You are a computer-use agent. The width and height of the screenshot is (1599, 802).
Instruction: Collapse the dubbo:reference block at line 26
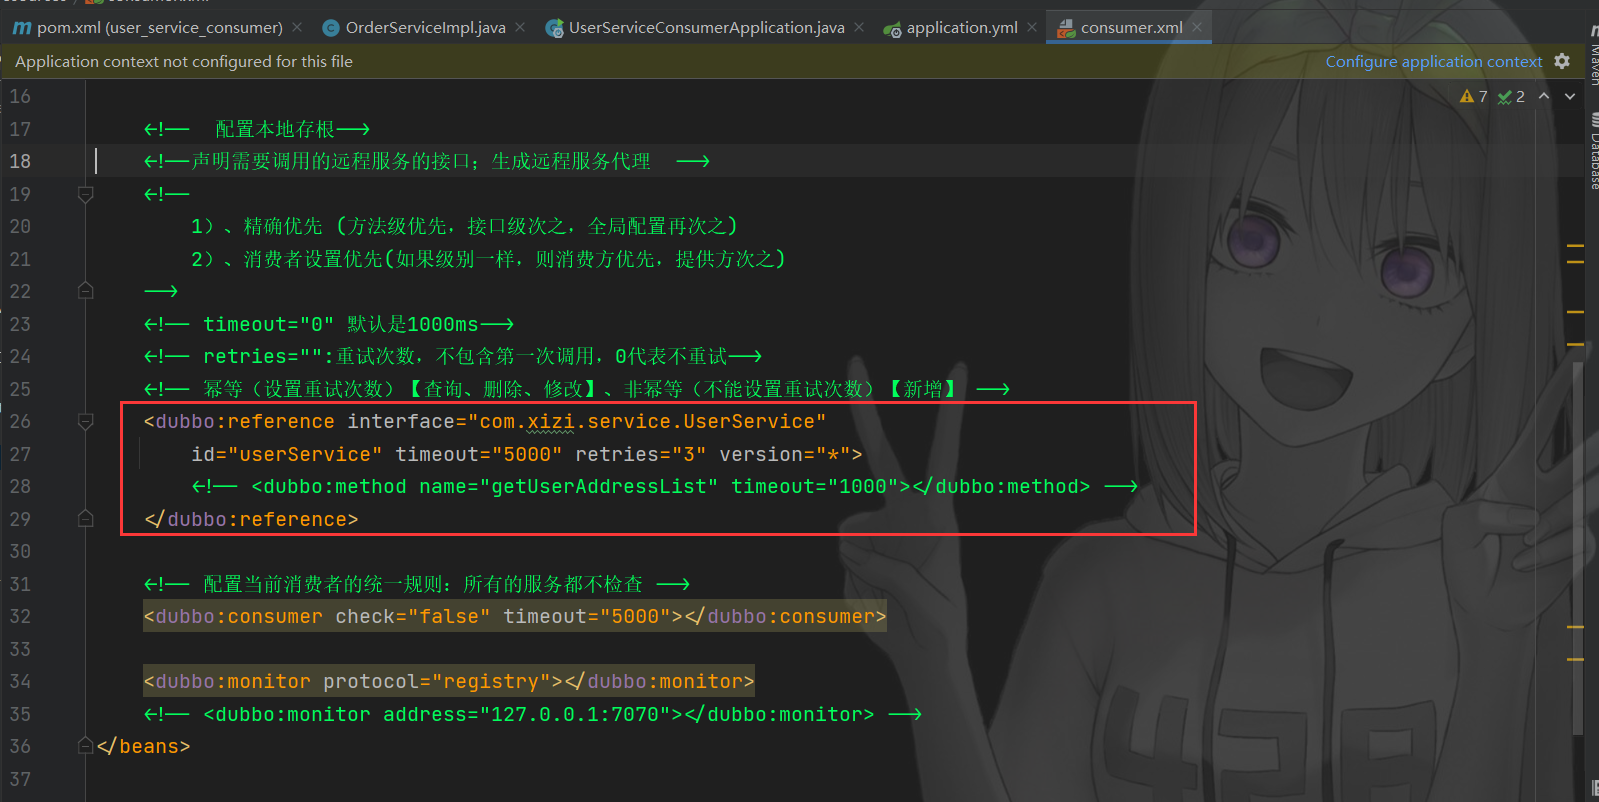(86, 421)
